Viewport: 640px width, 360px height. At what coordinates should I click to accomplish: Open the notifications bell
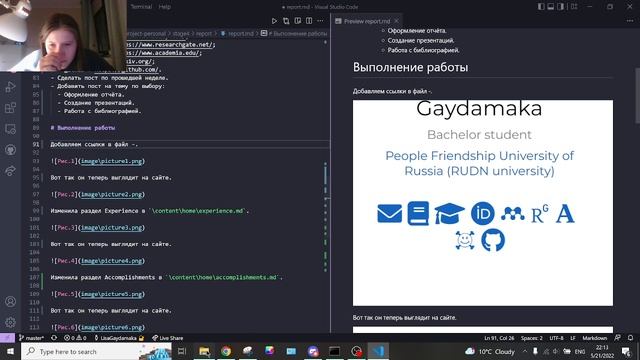(x=631, y=338)
